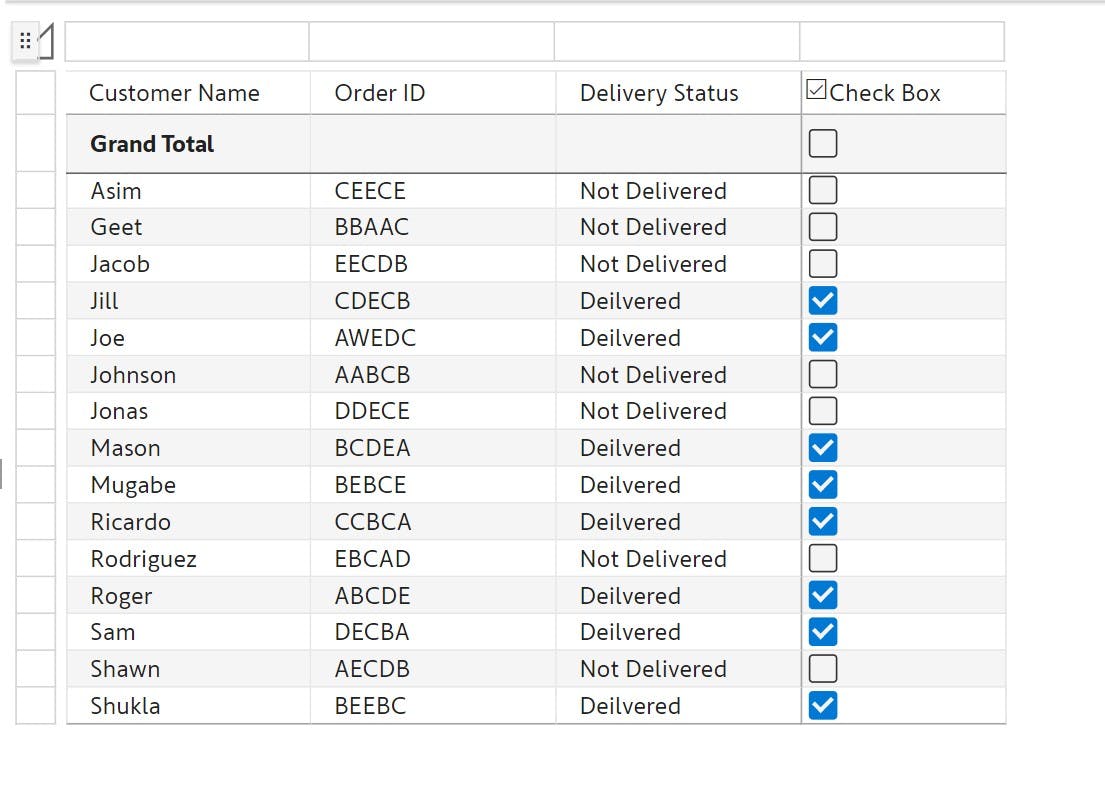Viewport: 1105px width, 804px height.
Task: Check Johnson's order checkbox
Action: point(823,374)
